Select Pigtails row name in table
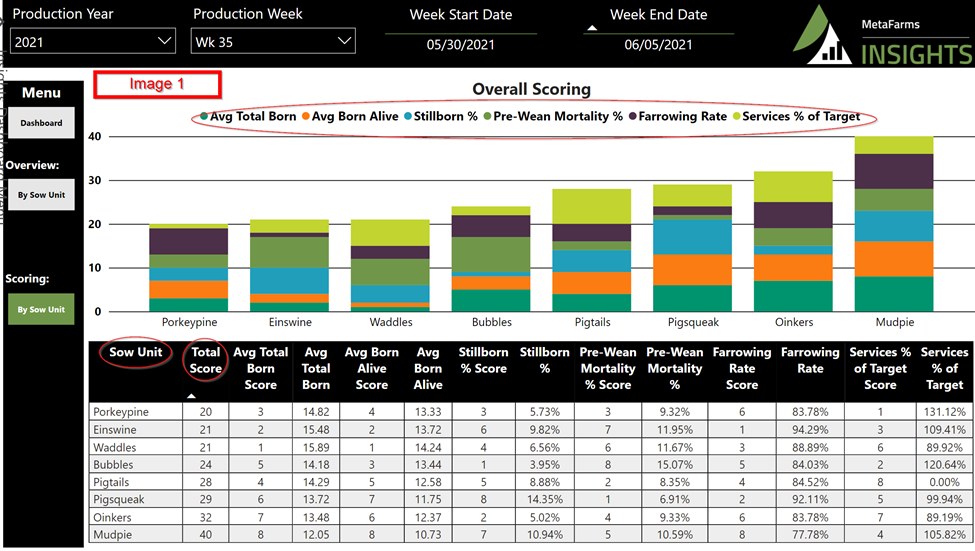The image size is (975, 551). (111, 482)
